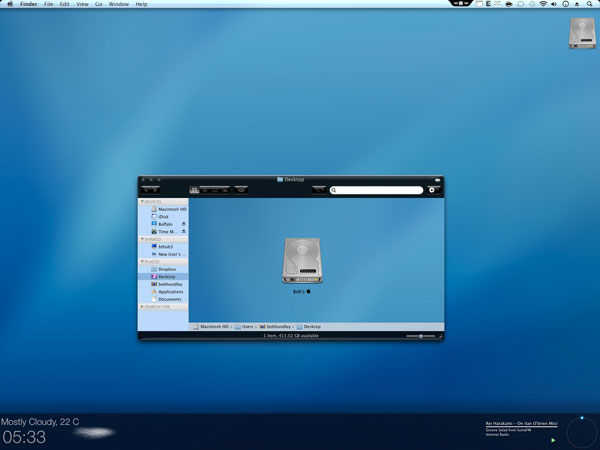Viewport: 600px width, 450px height.
Task: Eject the Time Machine volume
Action: 184,232
